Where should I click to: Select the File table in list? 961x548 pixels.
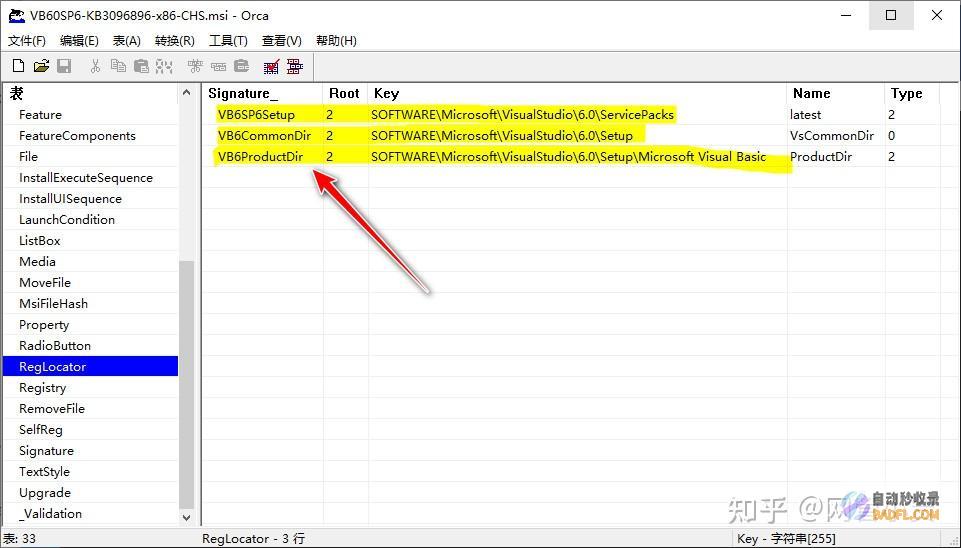pos(28,156)
